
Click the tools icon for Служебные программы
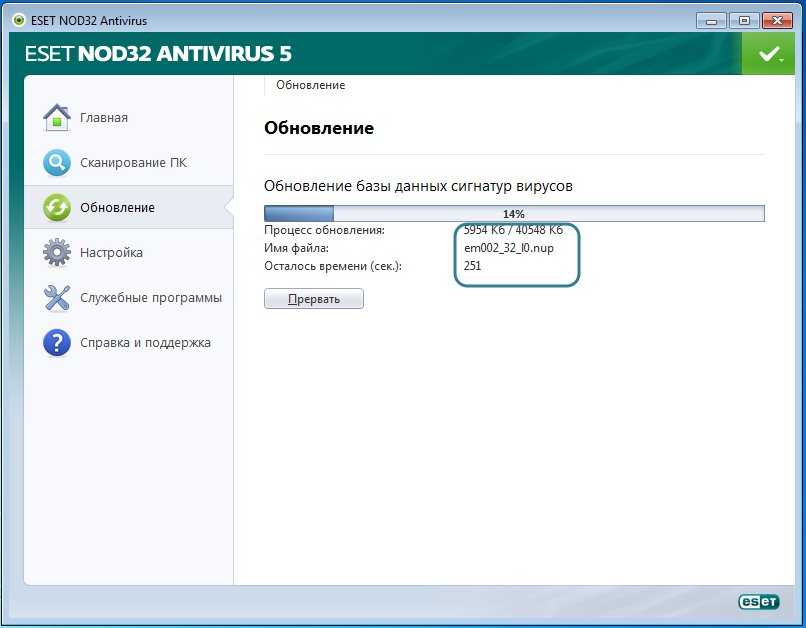57,298
